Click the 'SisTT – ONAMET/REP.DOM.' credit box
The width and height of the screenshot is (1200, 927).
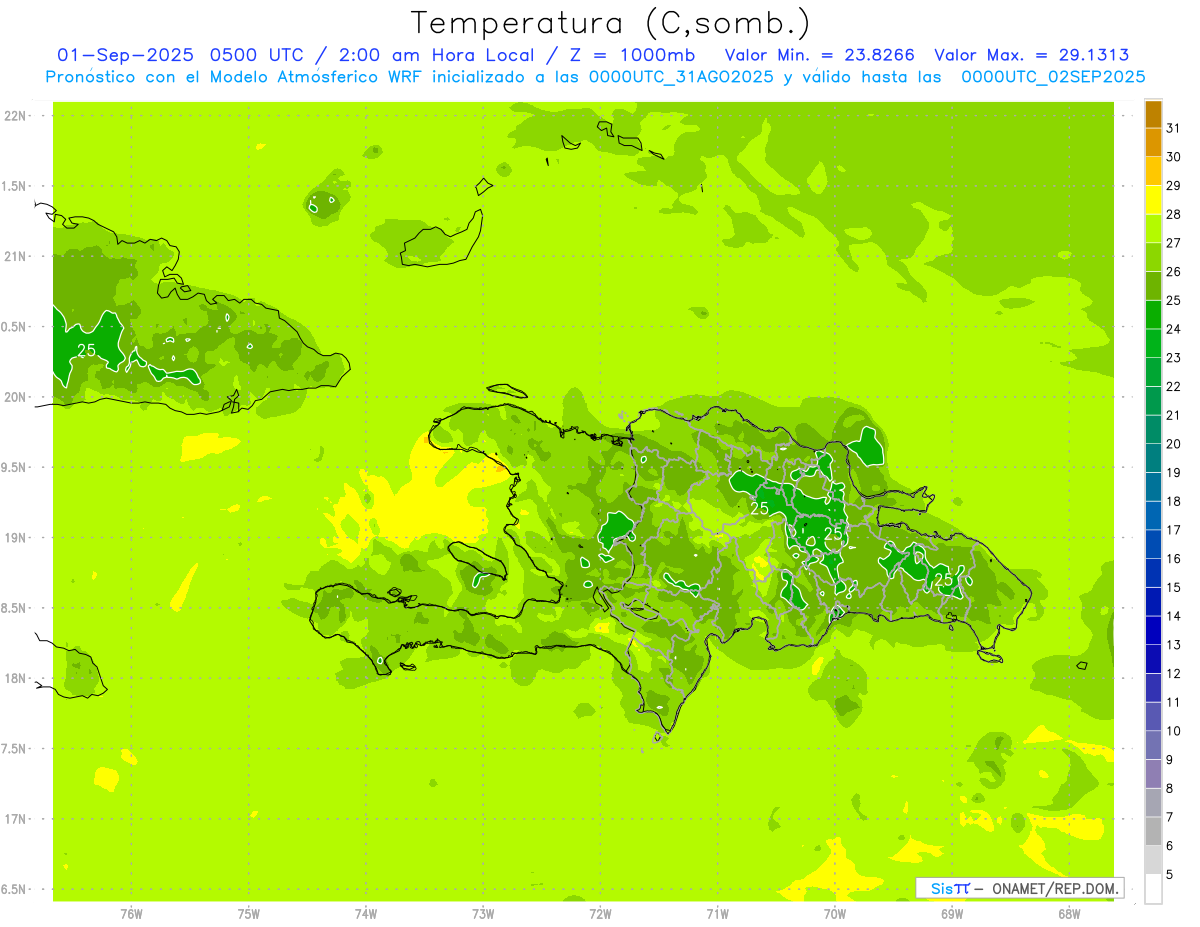[1019, 888]
